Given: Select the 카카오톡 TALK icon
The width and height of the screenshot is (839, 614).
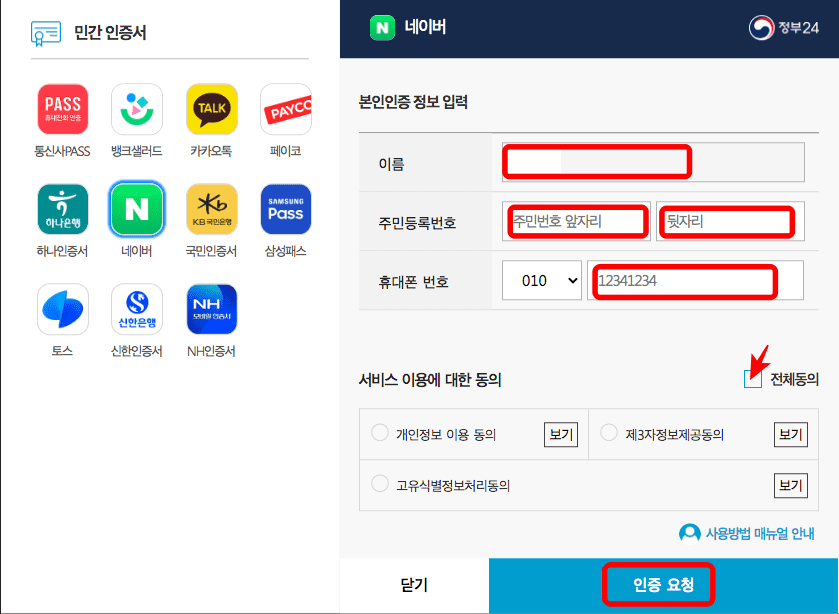Looking at the screenshot, I should (x=212, y=109).
